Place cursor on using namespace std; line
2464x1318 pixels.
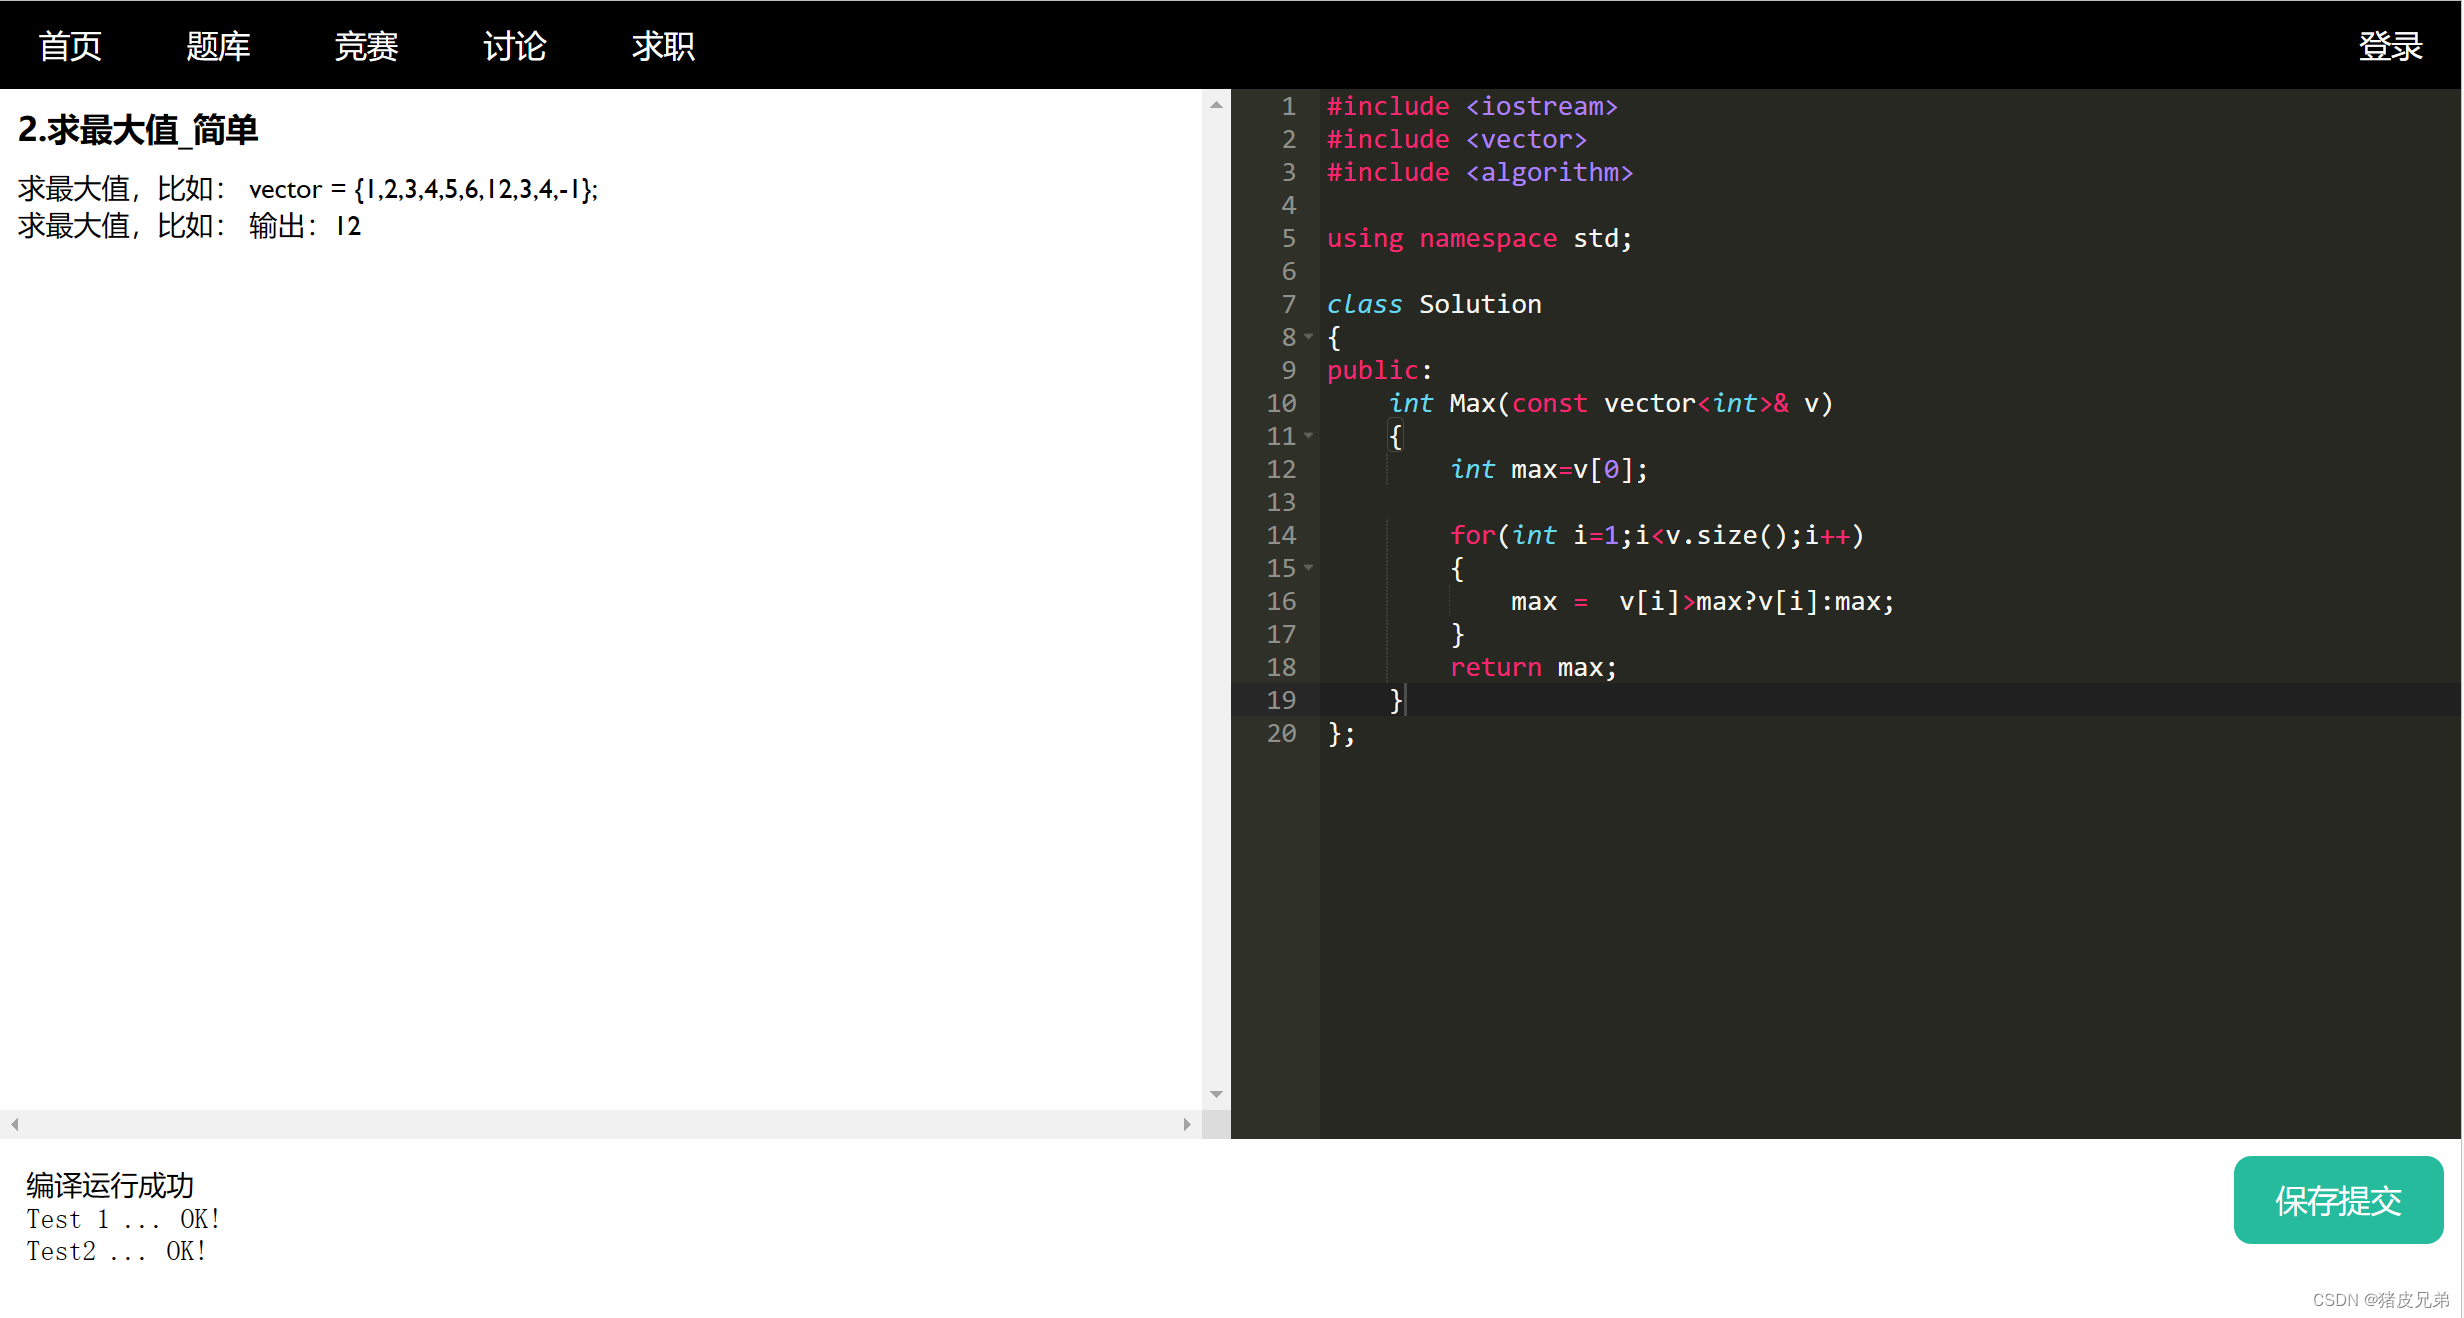tap(1479, 238)
